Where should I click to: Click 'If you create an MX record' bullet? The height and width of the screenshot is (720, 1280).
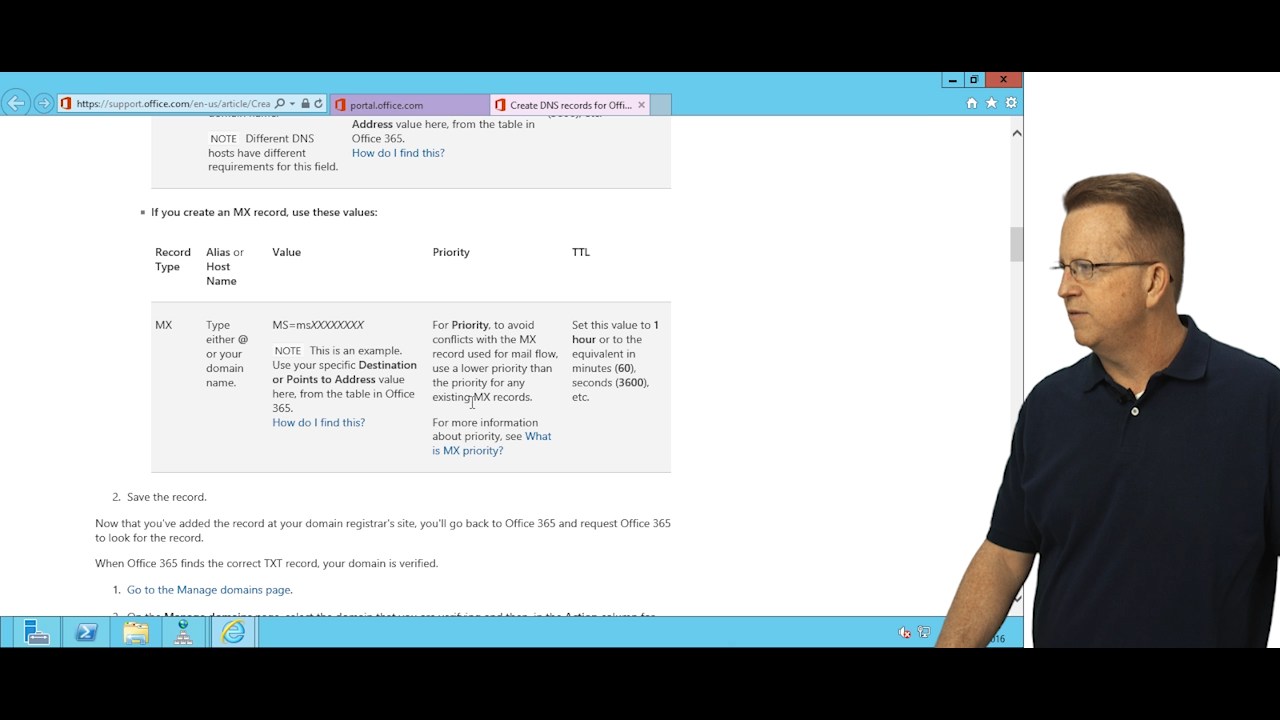tap(264, 212)
